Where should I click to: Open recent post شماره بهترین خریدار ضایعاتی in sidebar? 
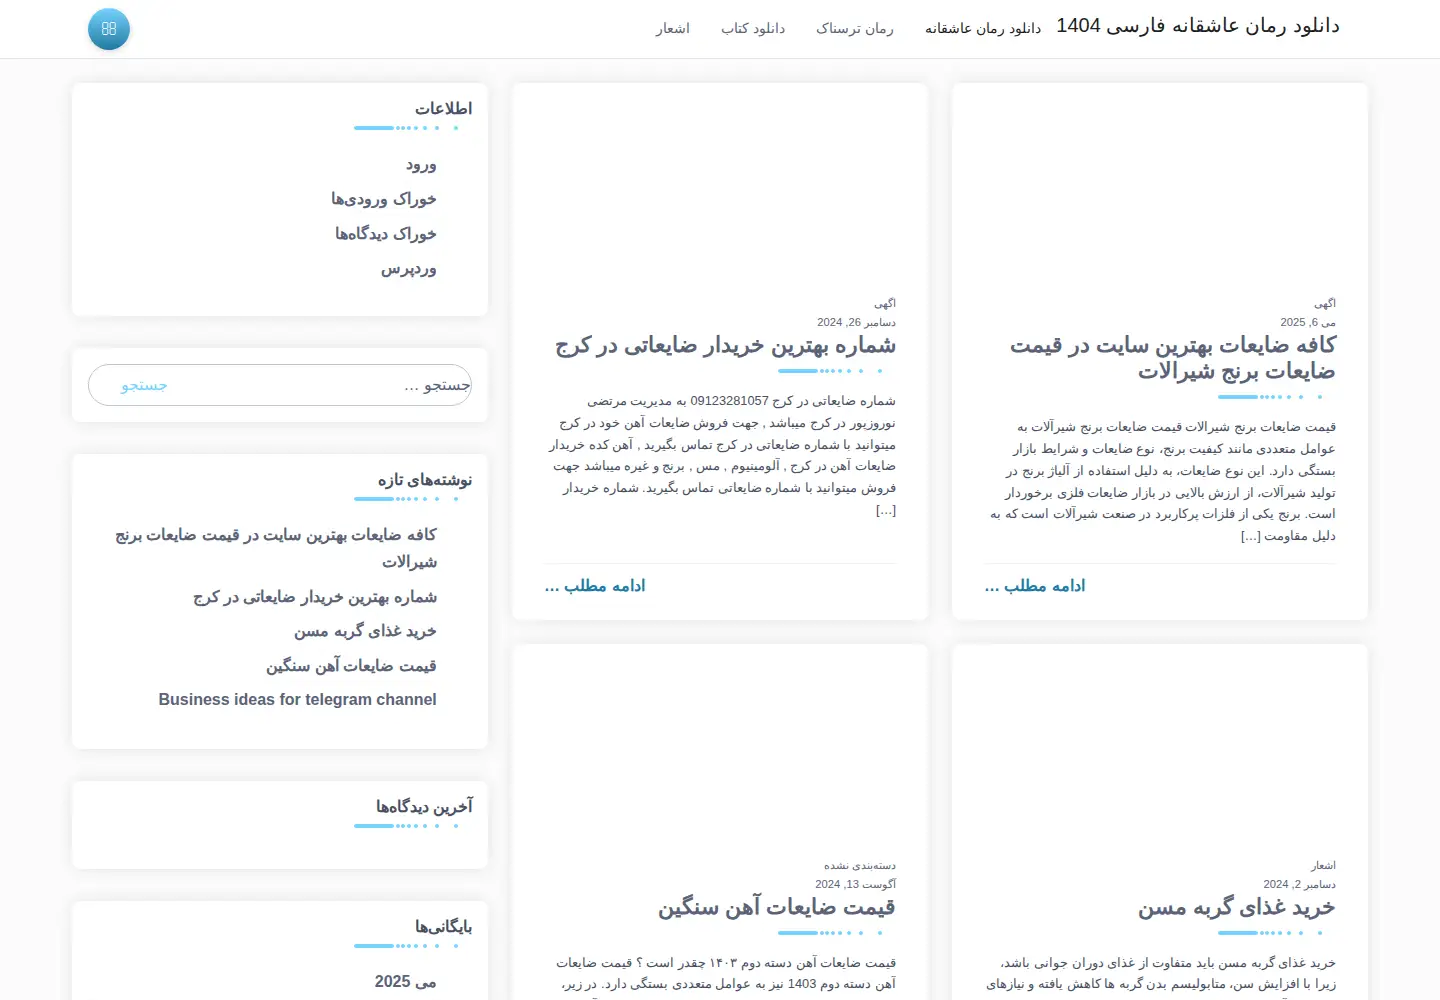315,597
